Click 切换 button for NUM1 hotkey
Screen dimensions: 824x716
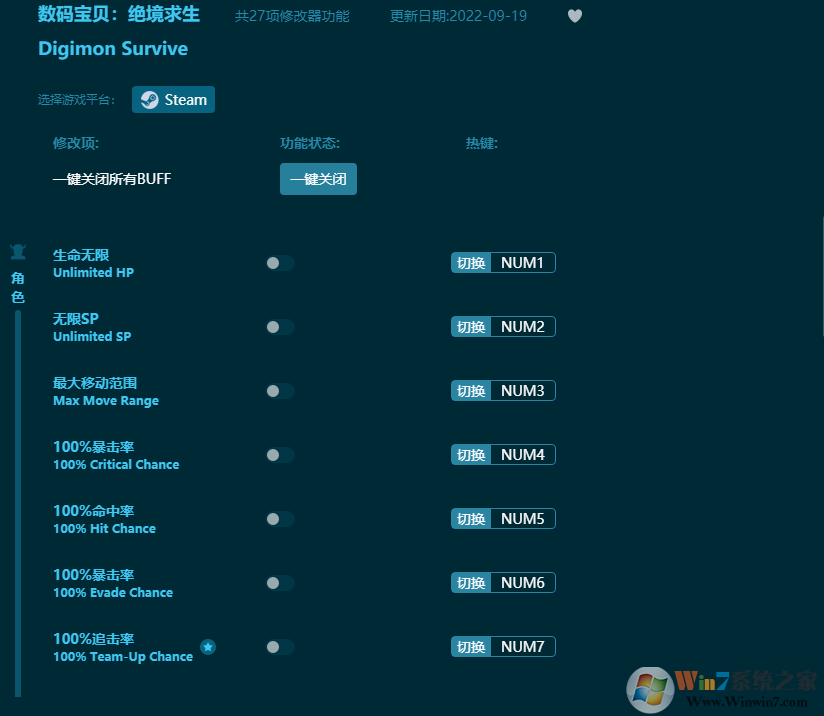471,263
